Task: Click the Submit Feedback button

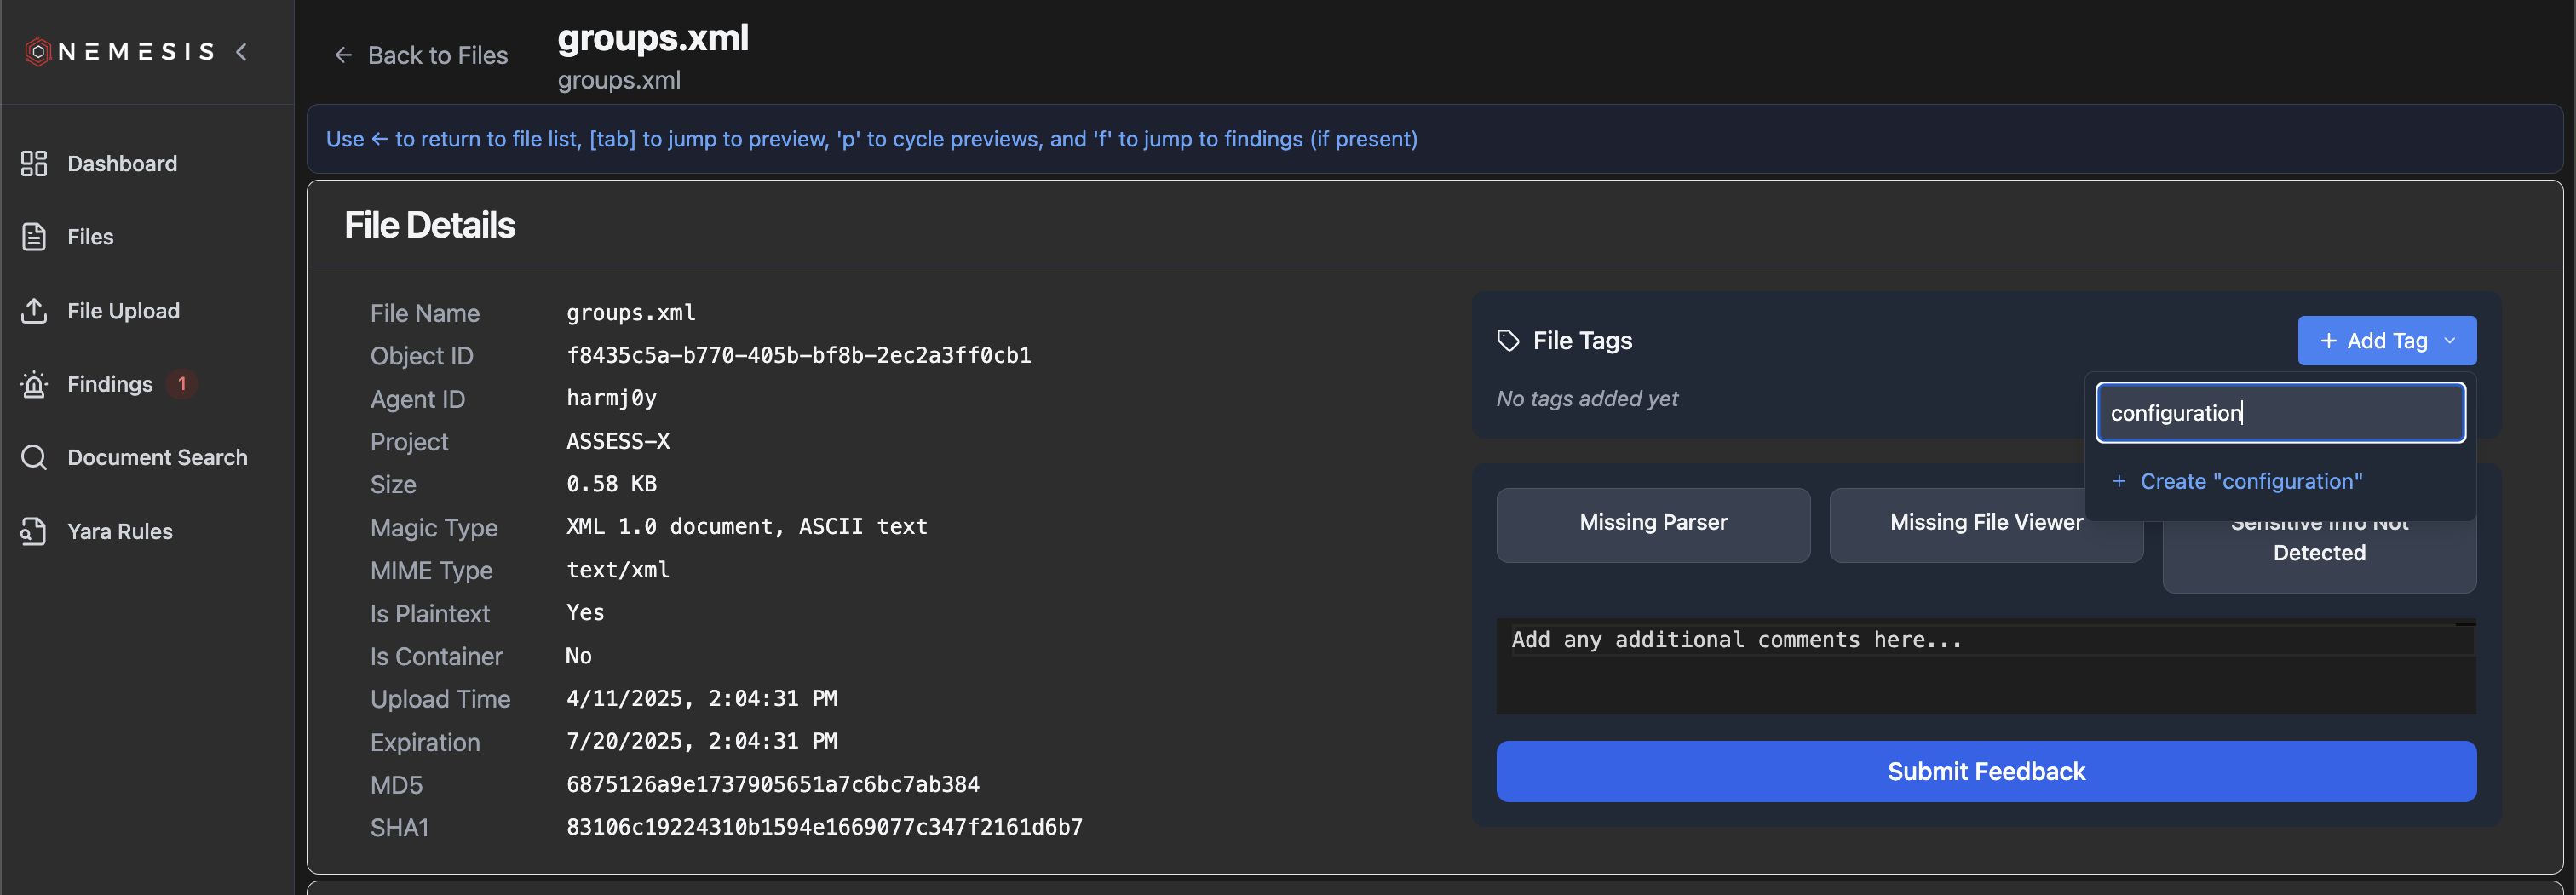Action: tap(1985, 771)
